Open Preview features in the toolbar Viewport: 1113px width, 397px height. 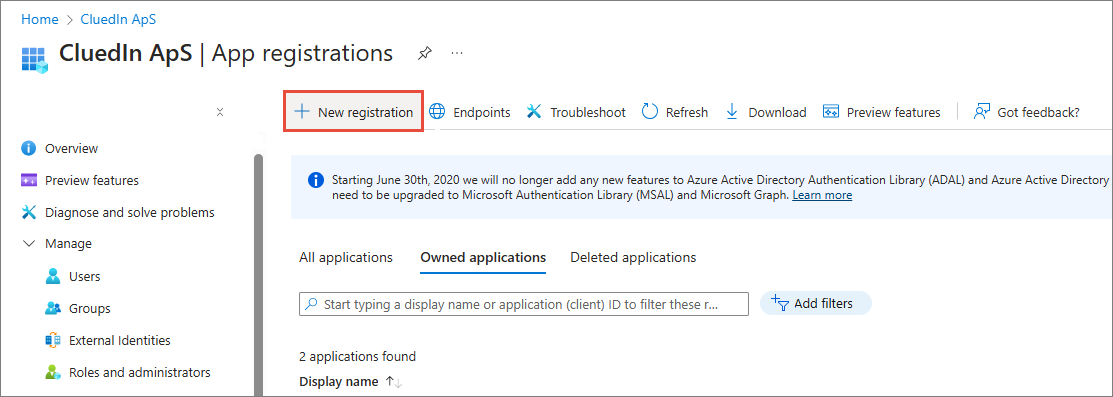click(881, 112)
